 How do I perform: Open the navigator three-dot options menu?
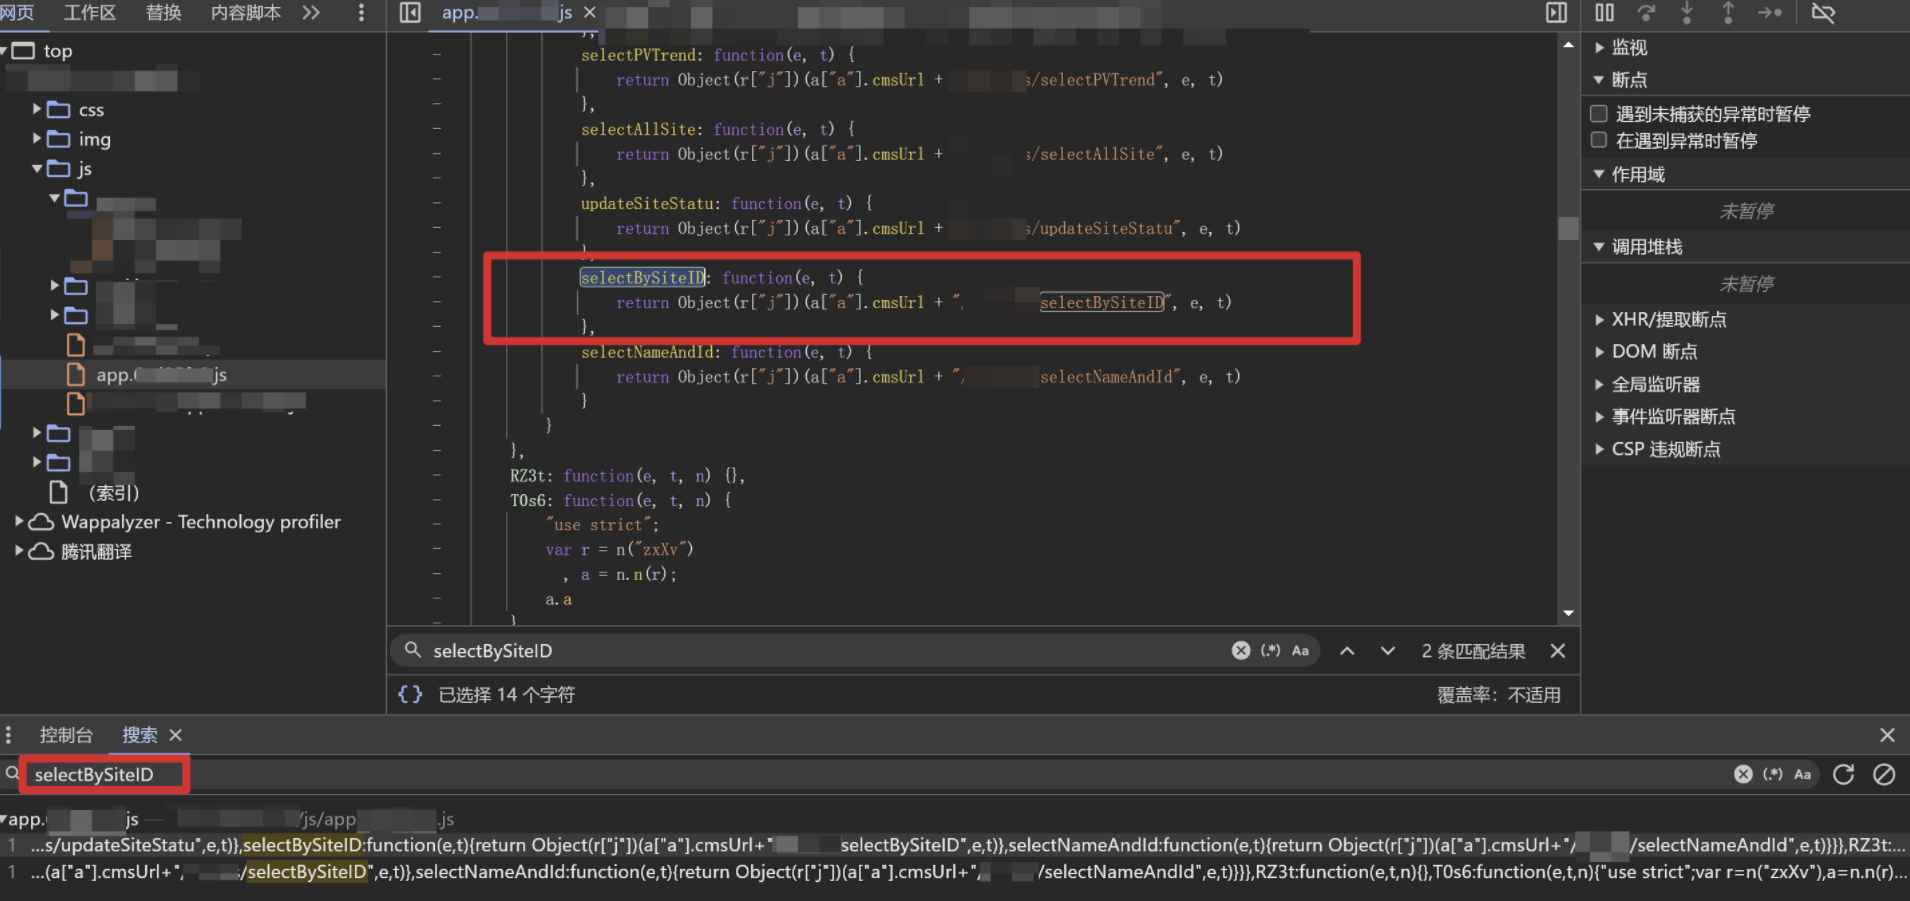click(x=361, y=13)
